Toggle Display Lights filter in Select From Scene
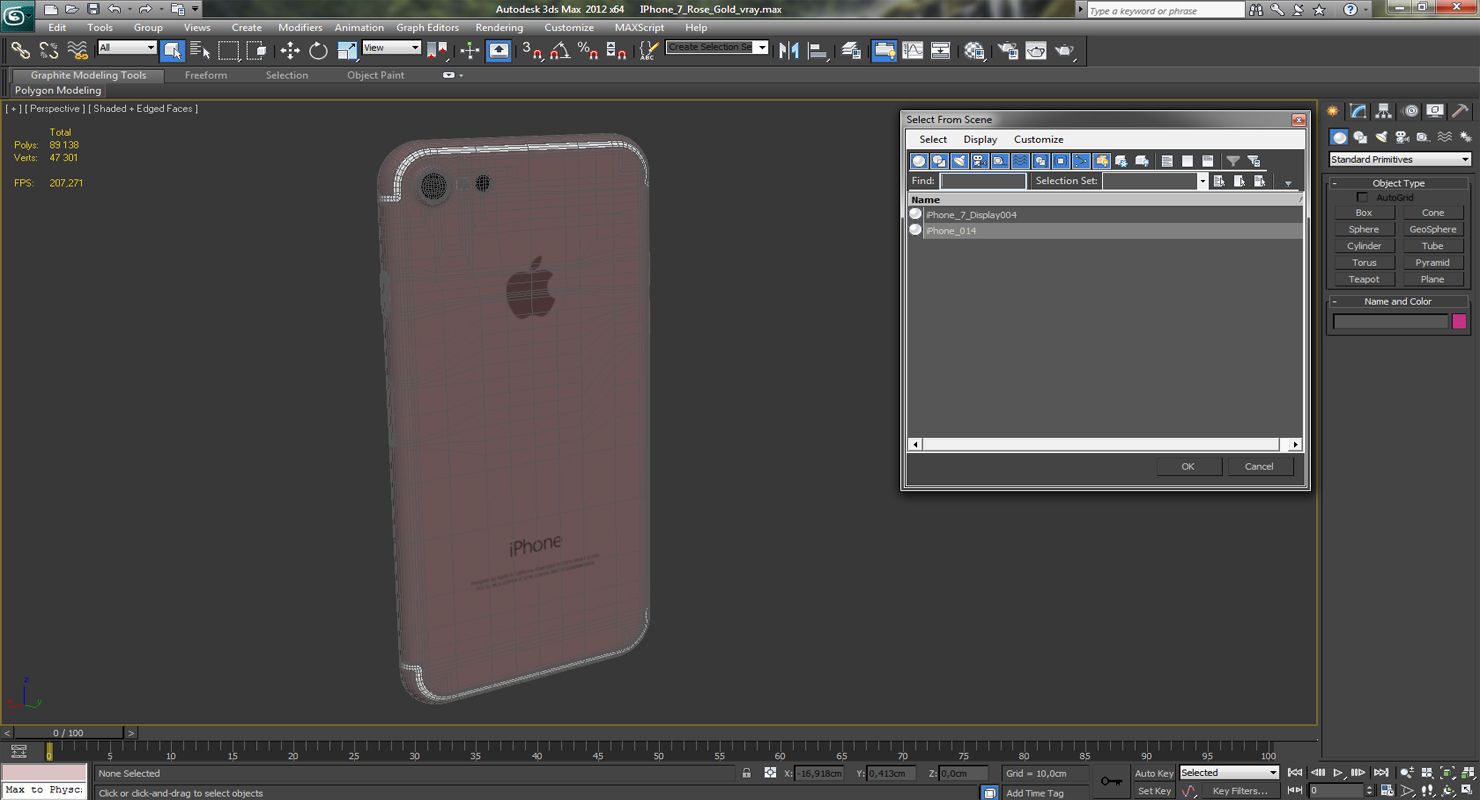The width and height of the screenshot is (1480, 800). pos(959,161)
